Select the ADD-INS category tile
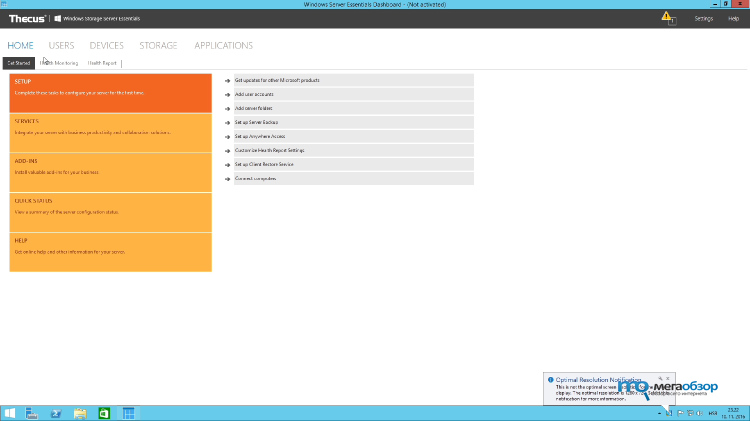Image resolution: width=750 pixels, height=421 pixels. click(x=110, y=172)
